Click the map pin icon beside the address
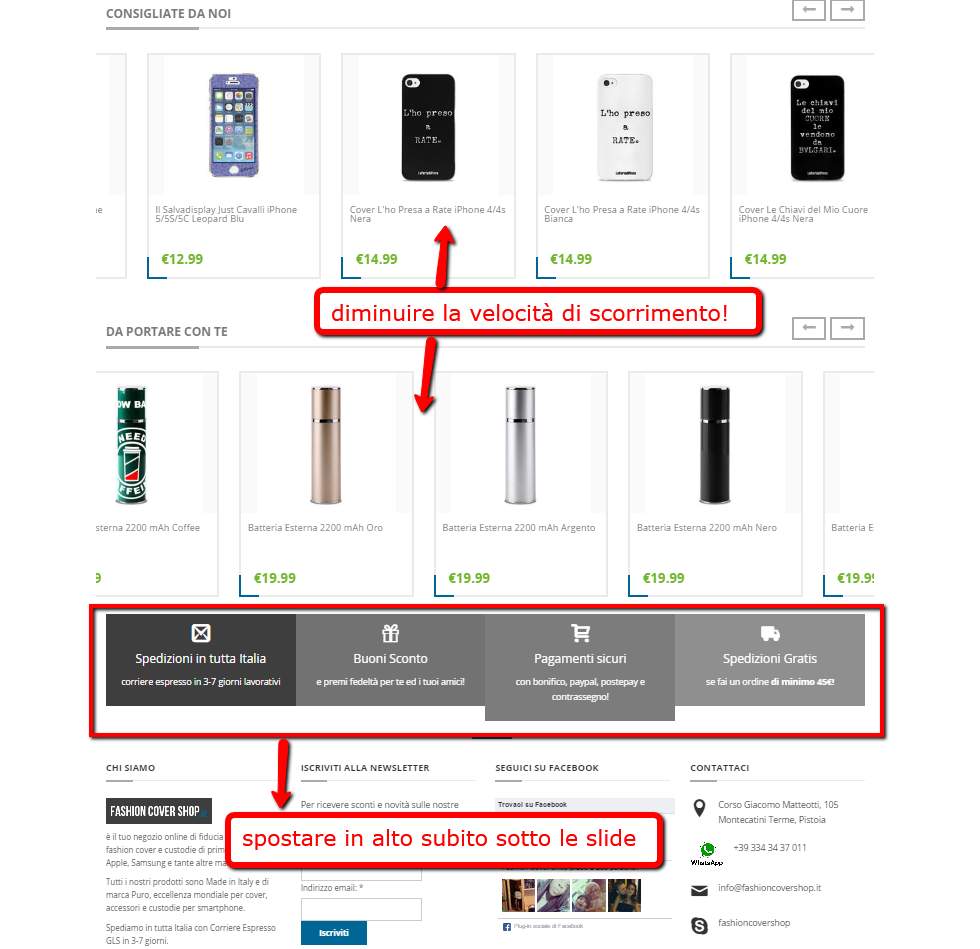The height and width of the screenshot is (949, 980). (699, 808)
